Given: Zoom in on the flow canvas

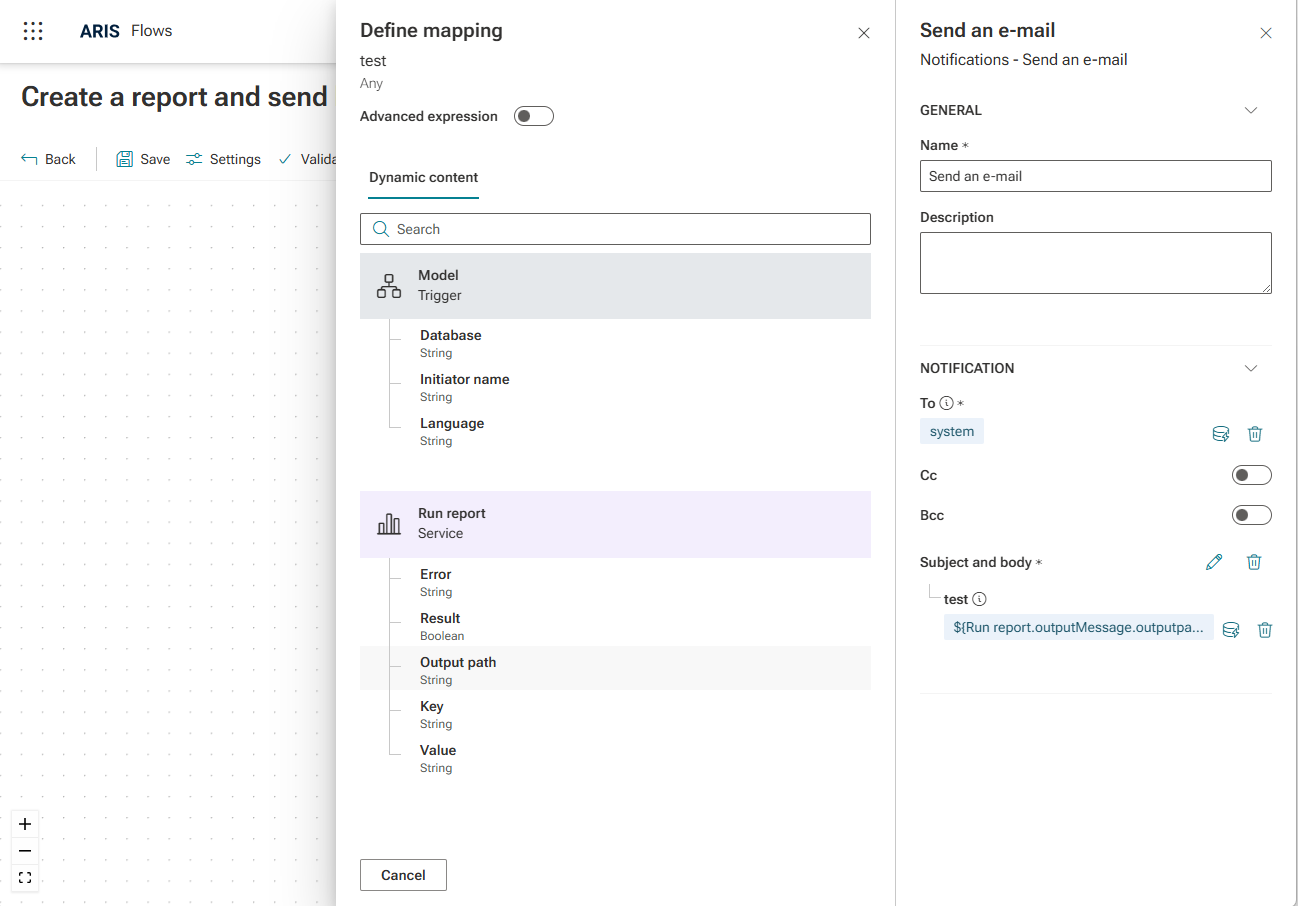Looking at the screenshot, I should click(x=25, y=824).
